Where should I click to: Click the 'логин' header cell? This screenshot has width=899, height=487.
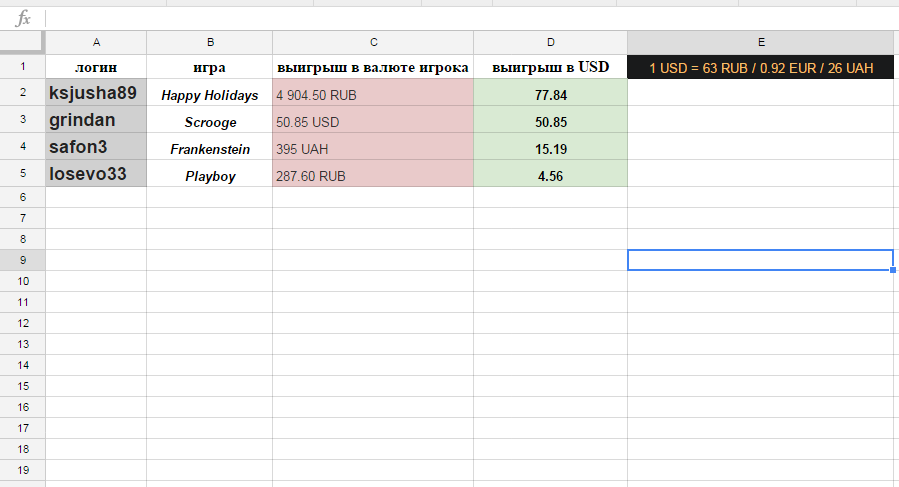coord(96,68)
